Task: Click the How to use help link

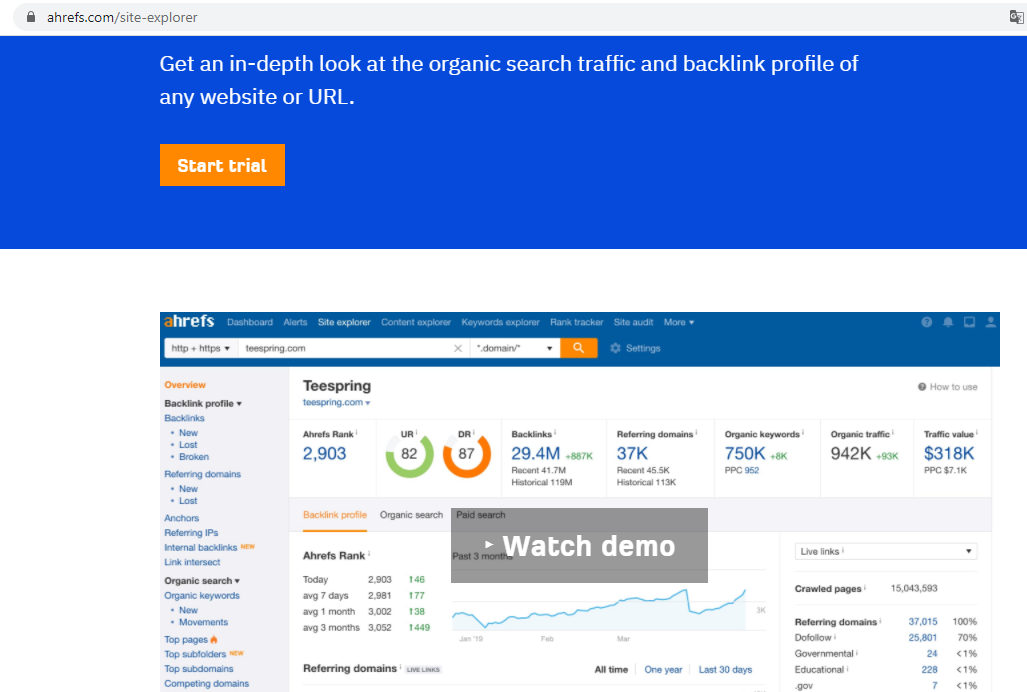Action: pos(948,387)
